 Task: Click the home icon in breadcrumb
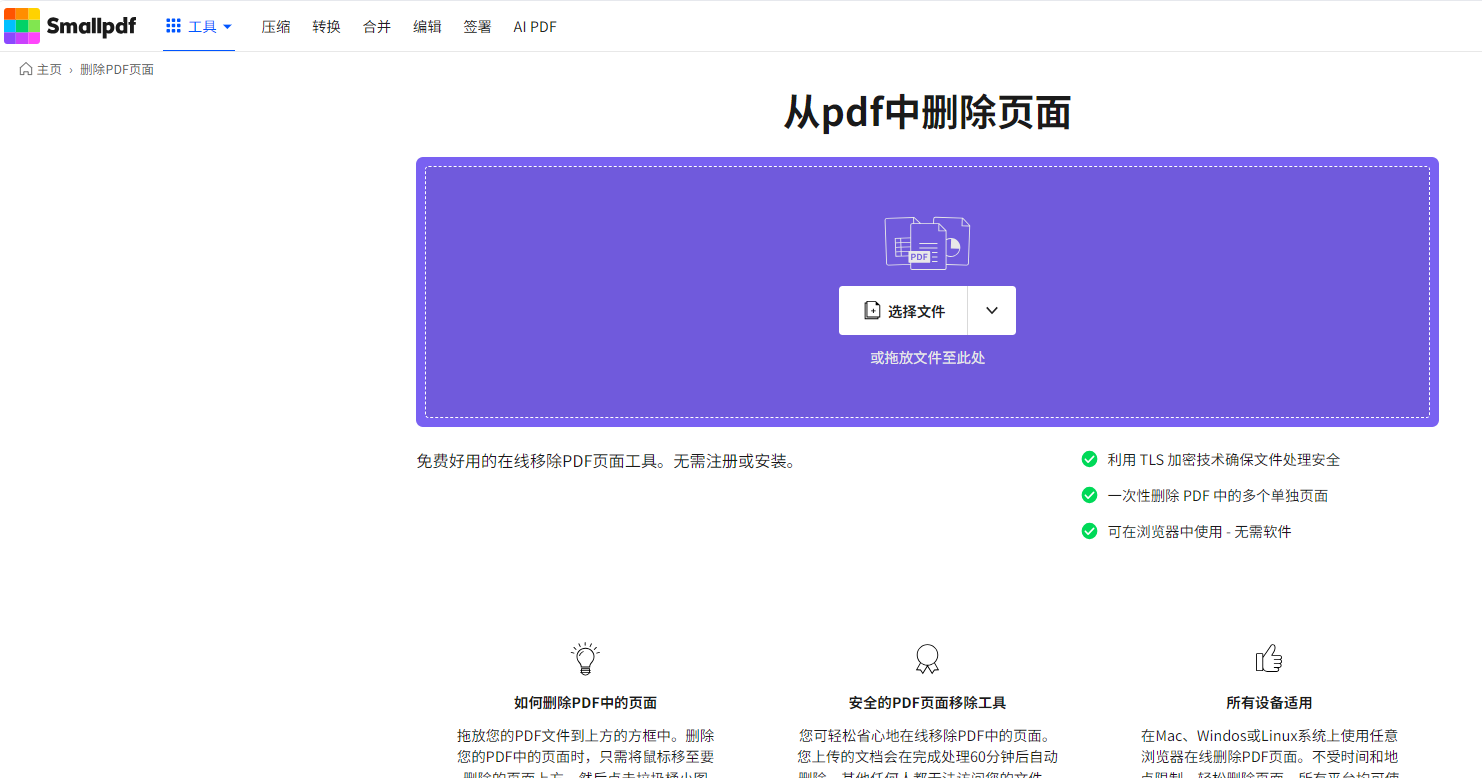tap(26, 69)
